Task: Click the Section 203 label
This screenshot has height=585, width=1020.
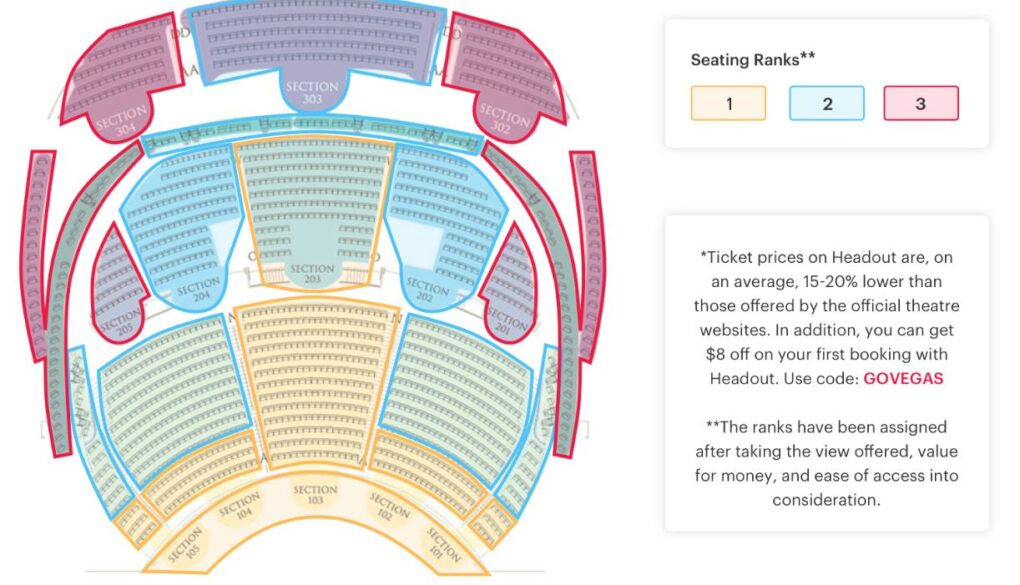Action: click(x=312, y=273)
